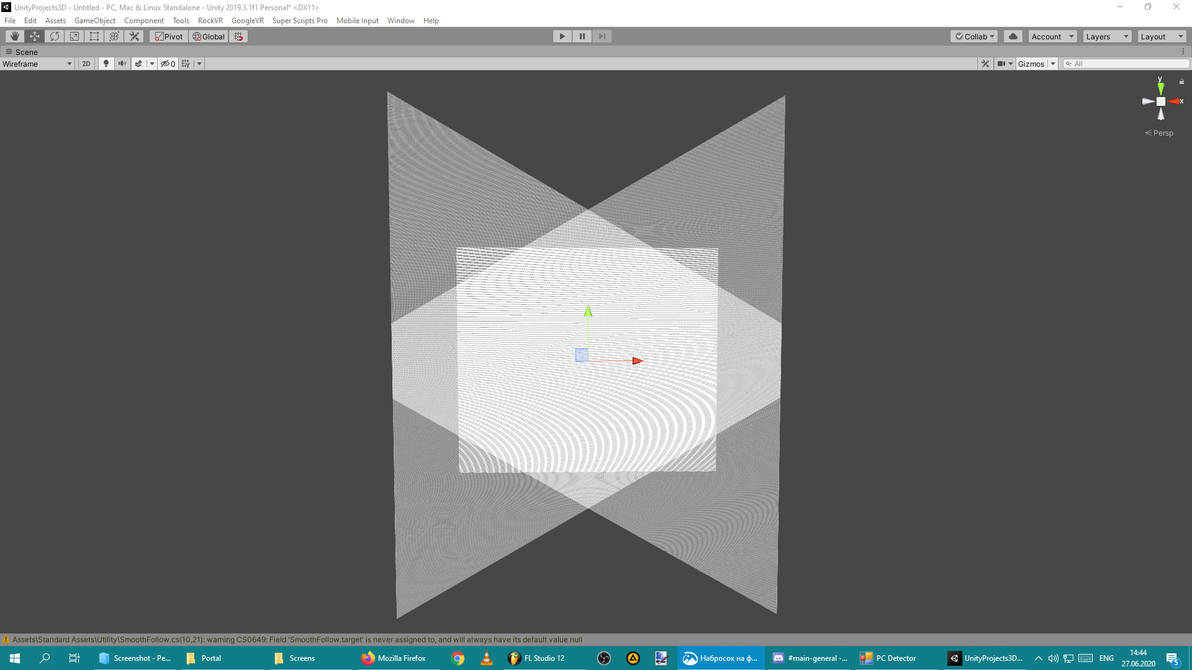This screenshot has height=670, width=1192.
Task: Activate the Hand pan tool
Action: pyautogui.click(x=14, y=36)
